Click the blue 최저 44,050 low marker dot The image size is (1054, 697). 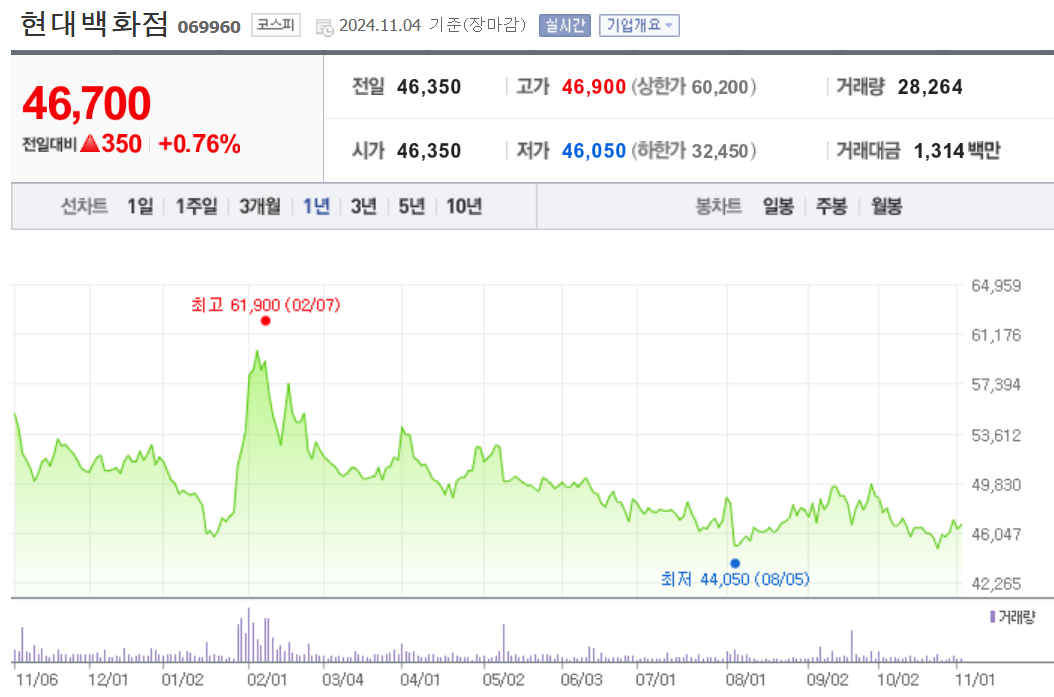tap(735, 563)
